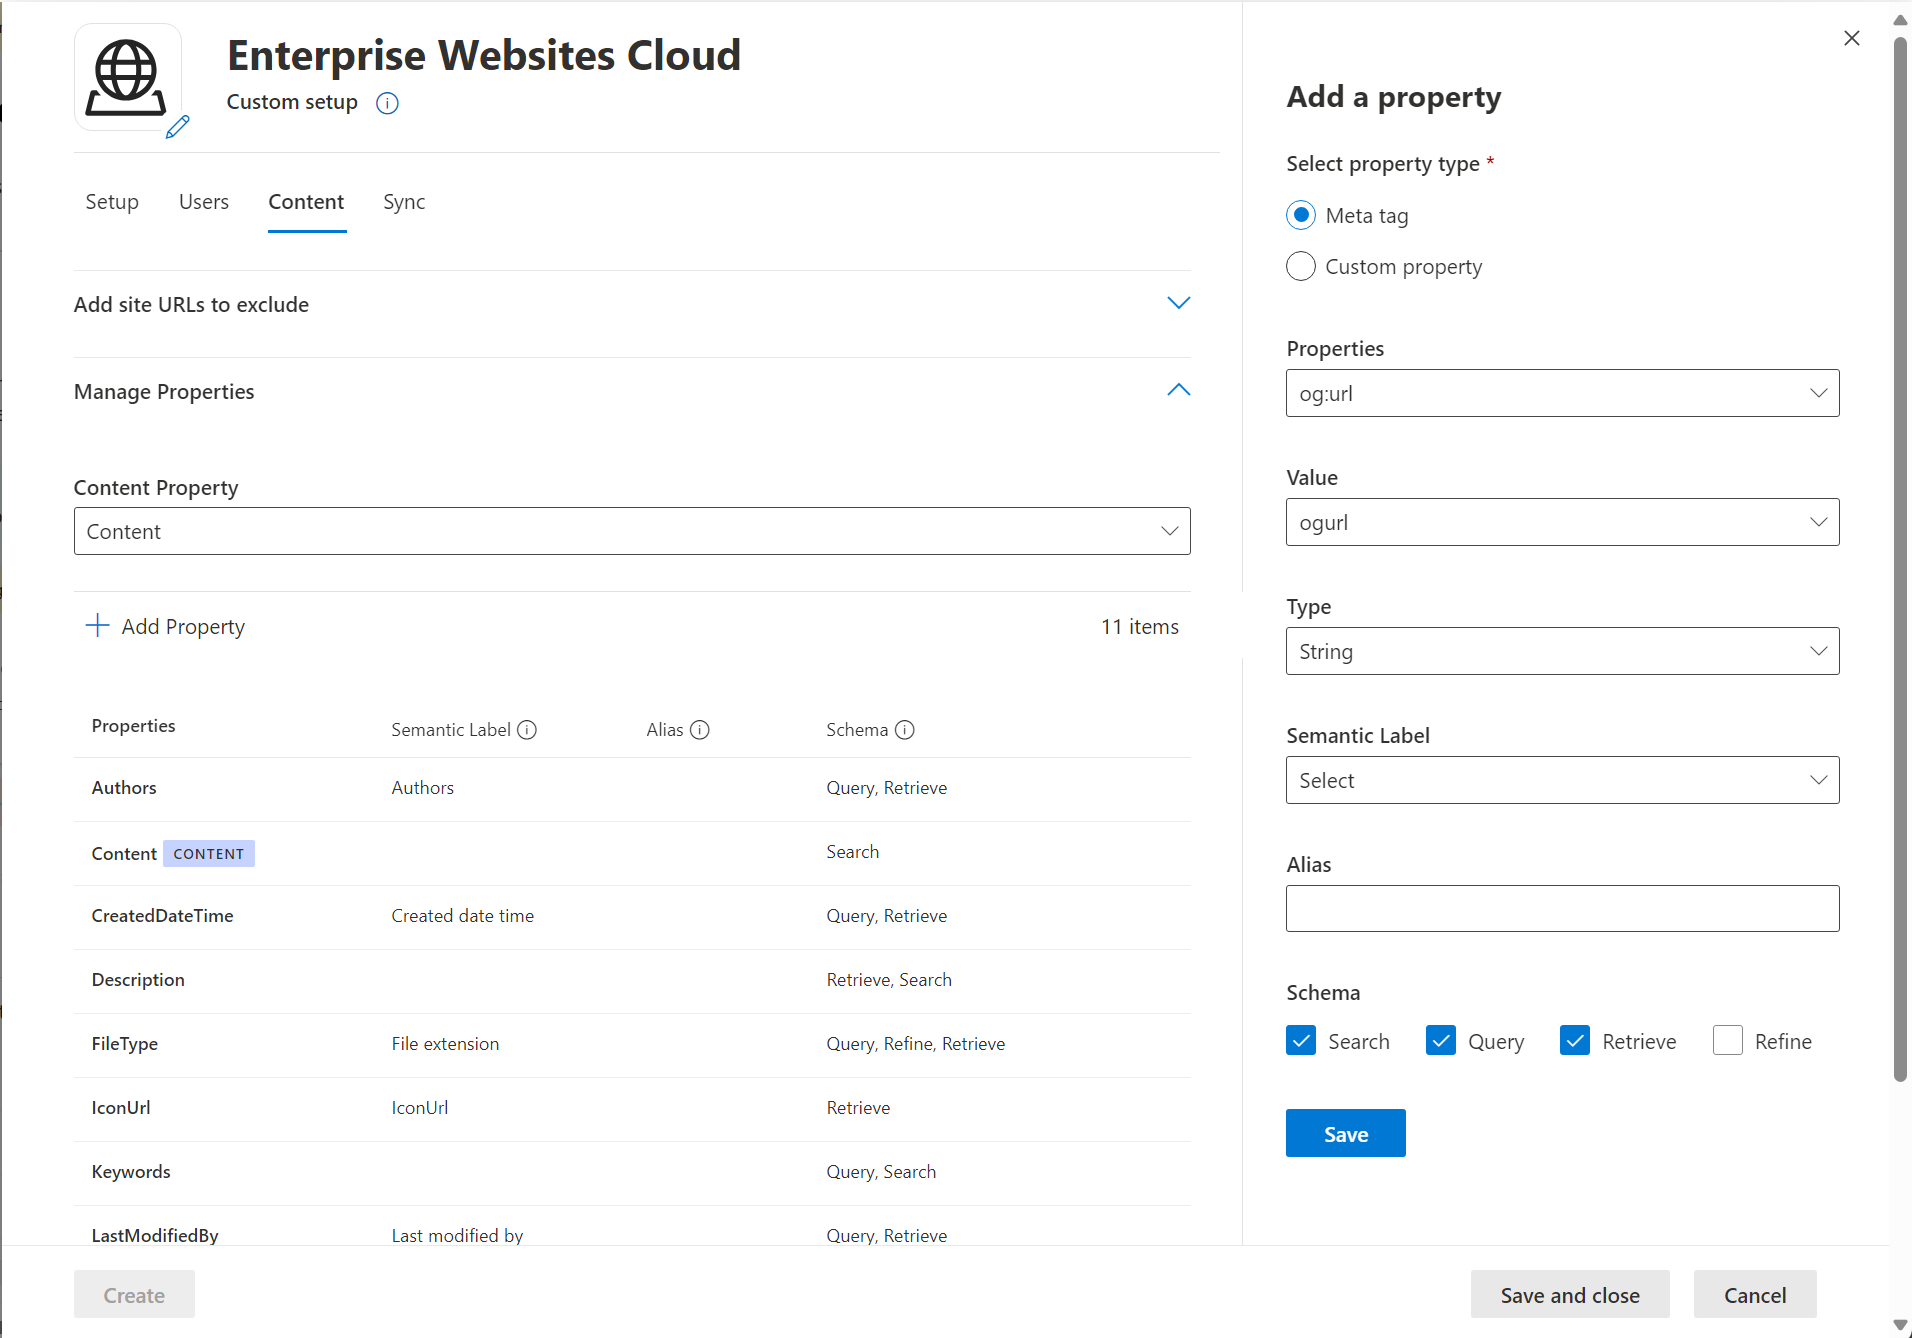The width and height of the screenshot is (1912, 1338).
Task: Click the Save and close button
Action: pyautogui.click(x=1569, y=1294)
